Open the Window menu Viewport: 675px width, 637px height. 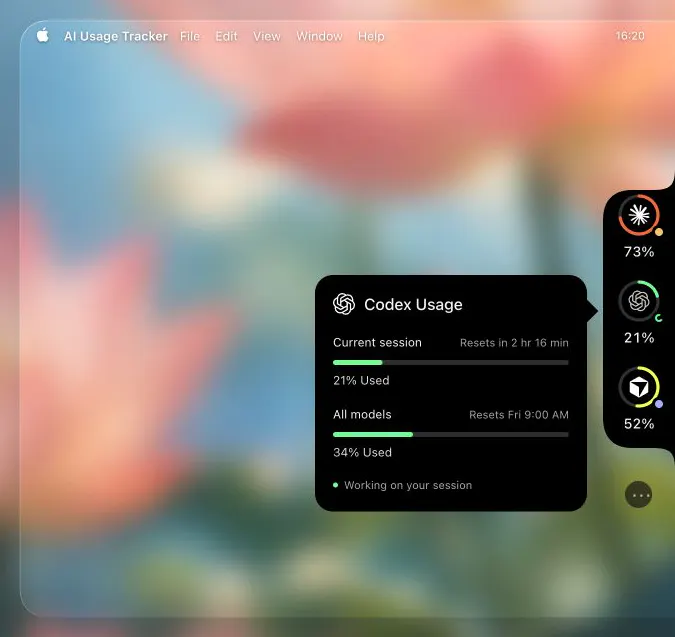[319, 36]
